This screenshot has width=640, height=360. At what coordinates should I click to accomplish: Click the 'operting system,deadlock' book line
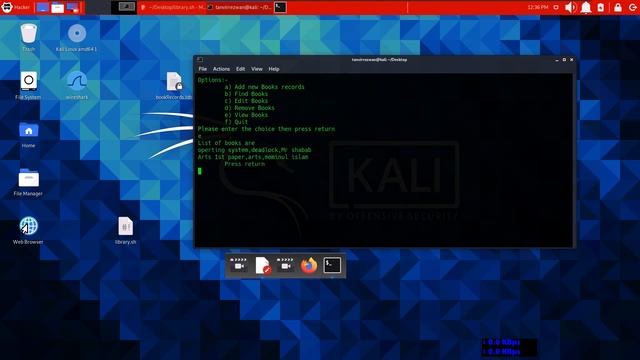[x=254, y=150]
